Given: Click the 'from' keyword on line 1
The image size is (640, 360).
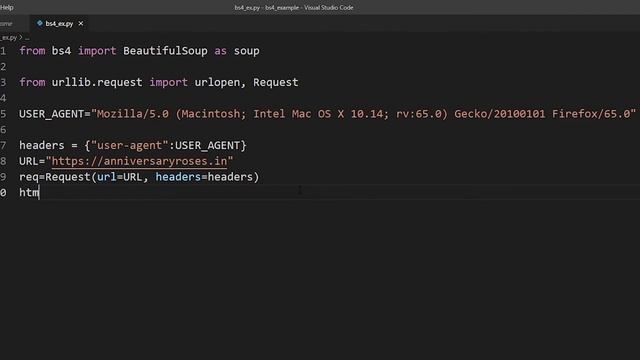Looking at the screenshot, I should click(x=32, y=51).
